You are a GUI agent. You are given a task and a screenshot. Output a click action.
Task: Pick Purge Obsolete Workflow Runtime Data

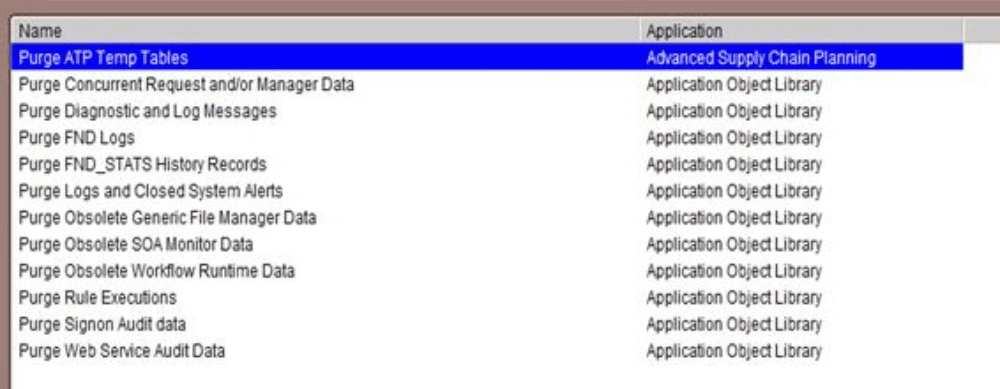click(x=156, y=271)
